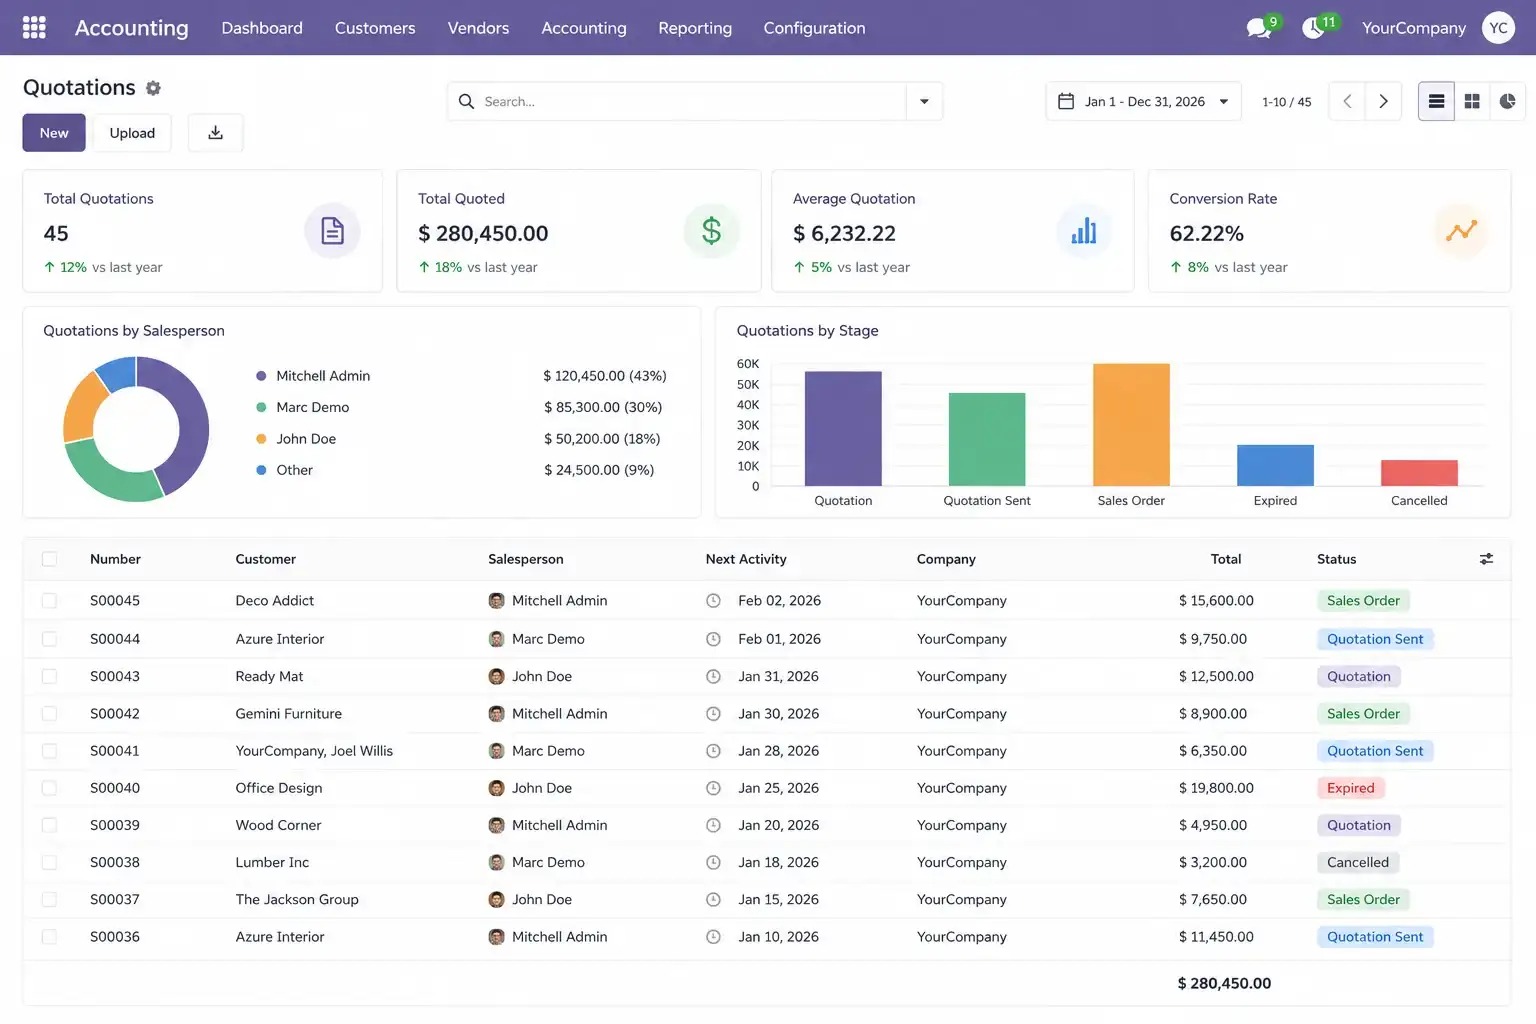Tick the checkbox for S00043

(49, 677)
